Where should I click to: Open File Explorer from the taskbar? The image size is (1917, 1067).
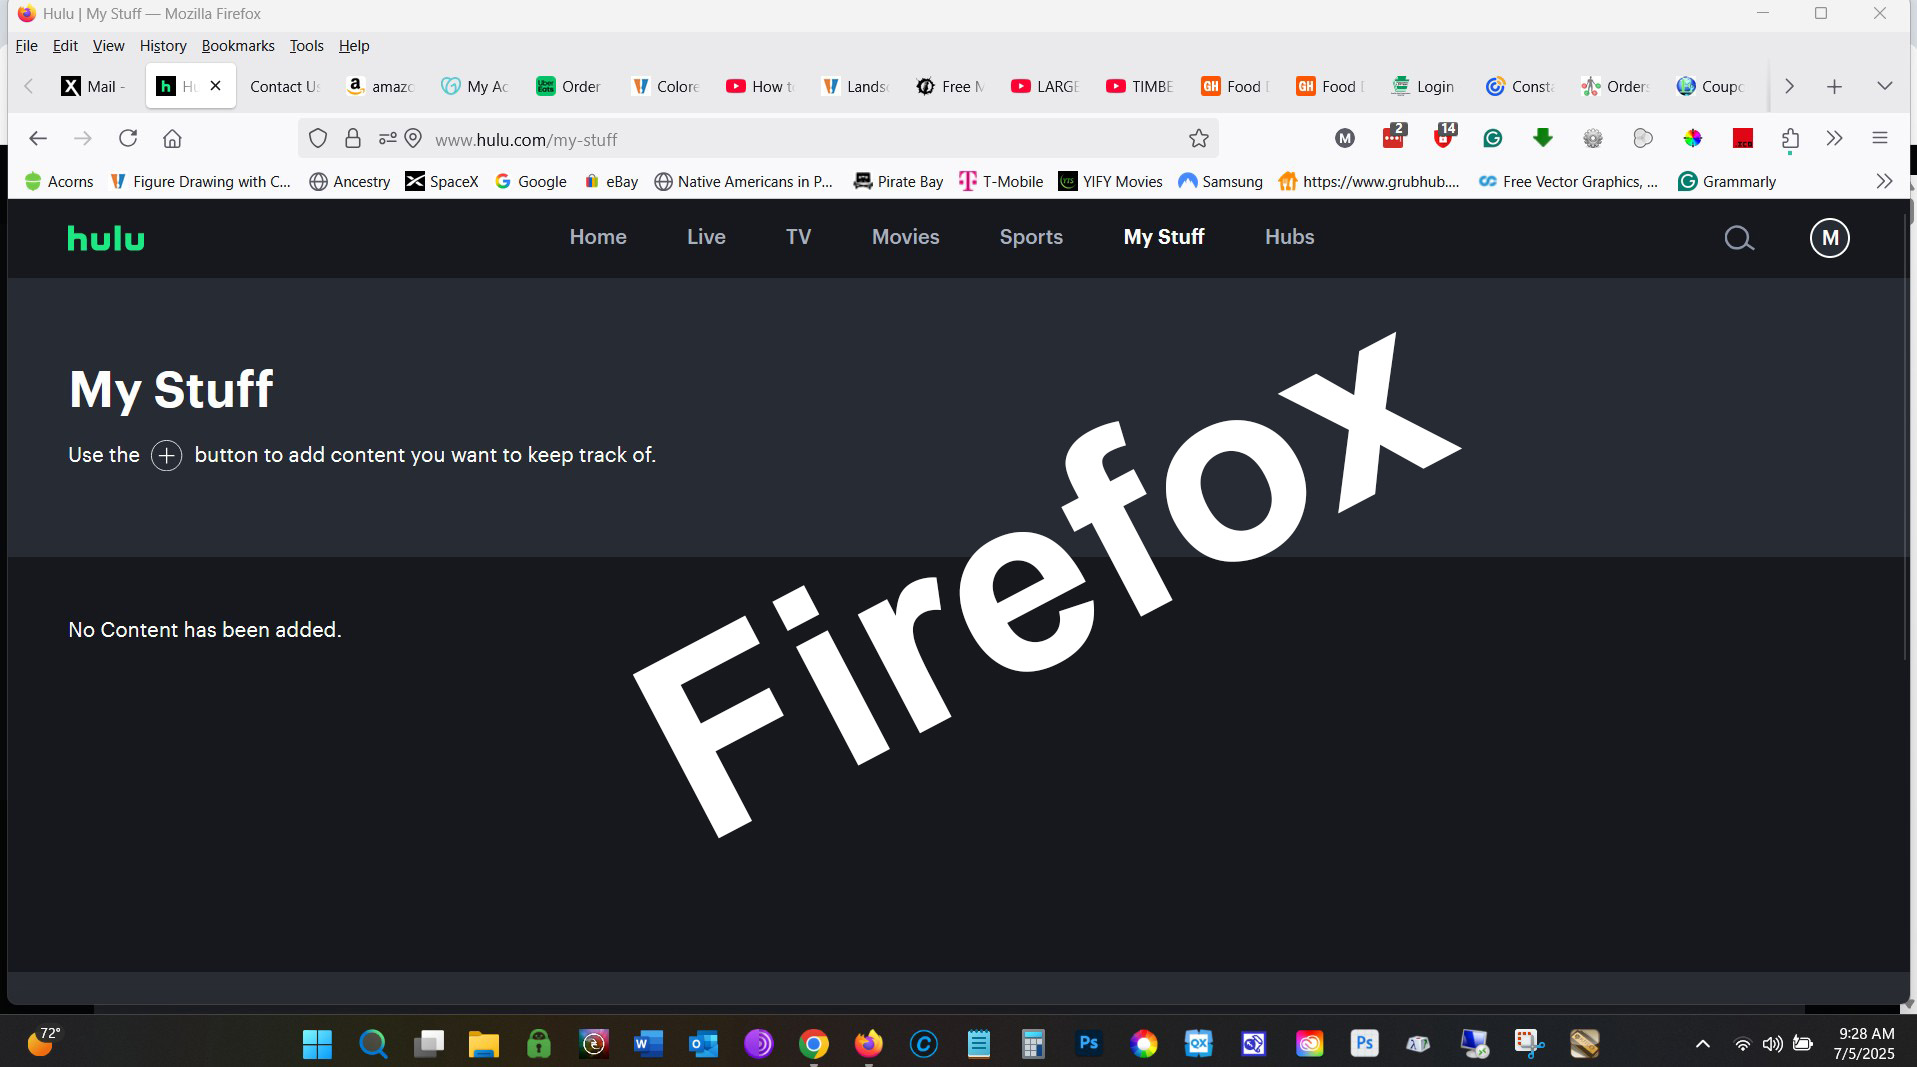coord(484,1044)
